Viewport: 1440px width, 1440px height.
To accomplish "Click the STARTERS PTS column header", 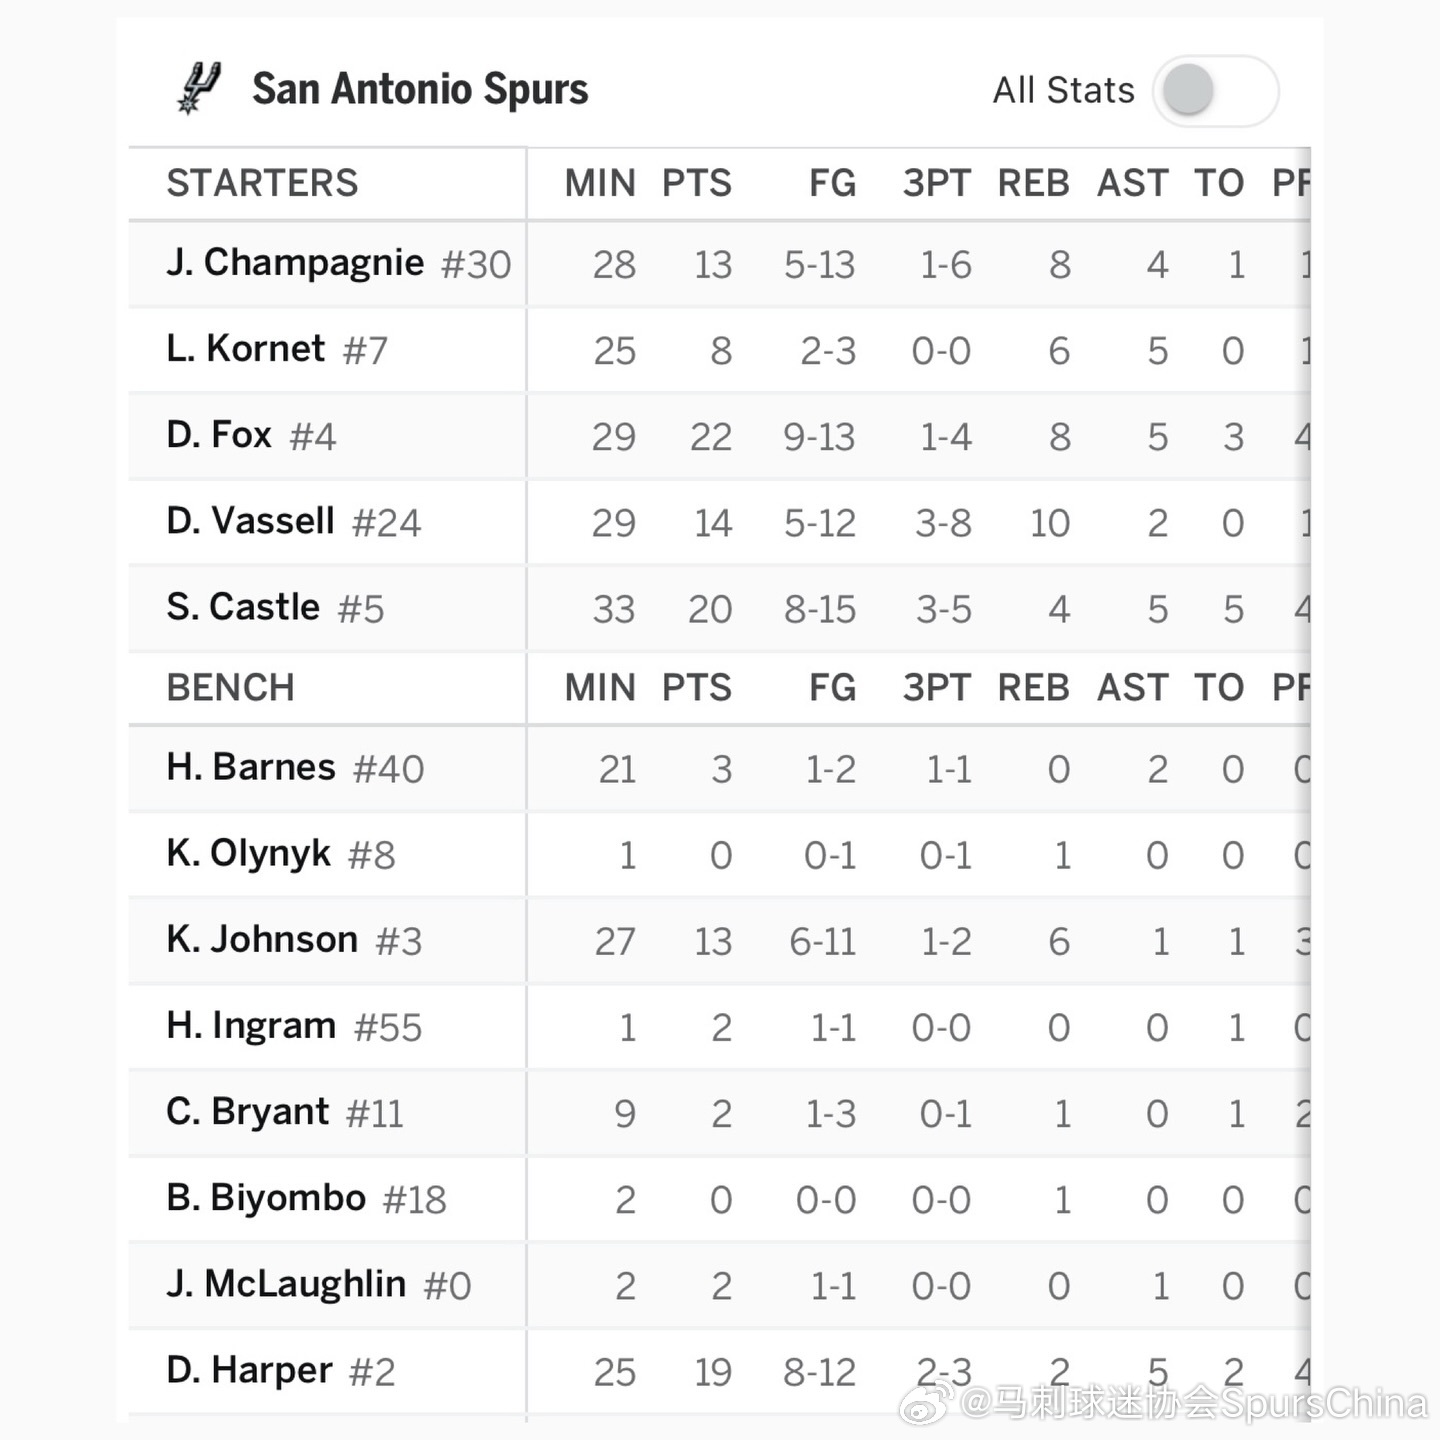I will click(697, 183).
